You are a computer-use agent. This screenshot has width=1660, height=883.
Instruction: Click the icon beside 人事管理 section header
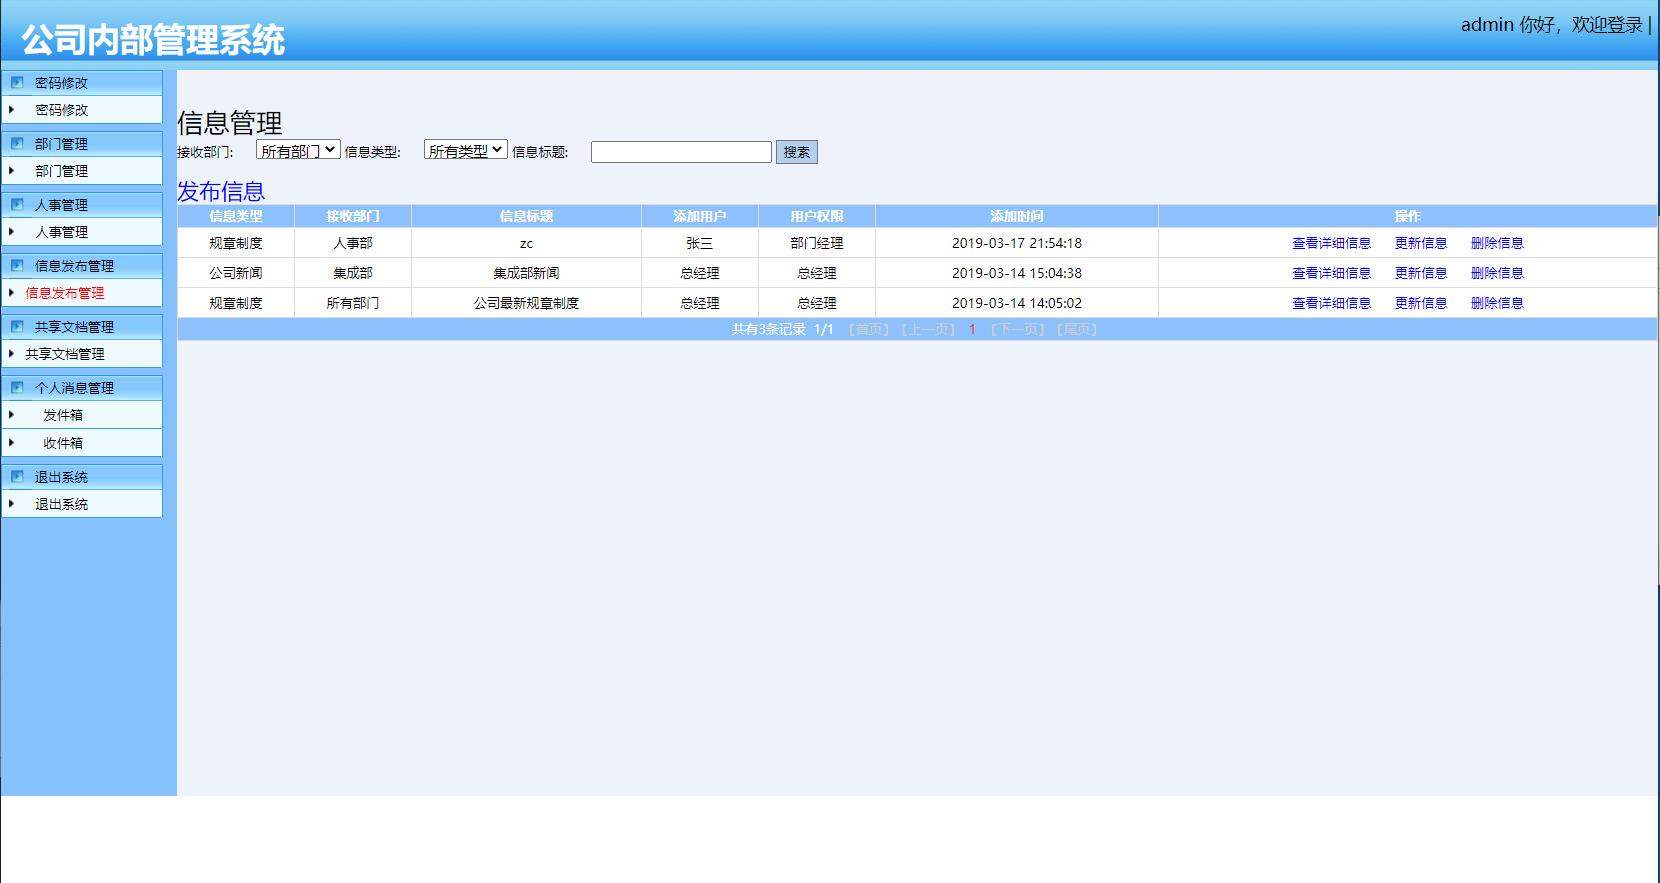click(x=17, y=205)
